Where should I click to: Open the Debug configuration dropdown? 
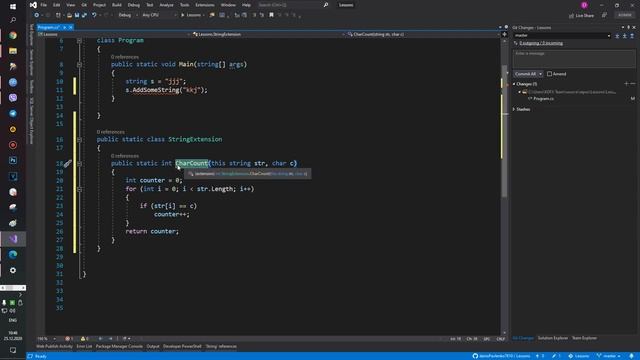pos(127,15)
